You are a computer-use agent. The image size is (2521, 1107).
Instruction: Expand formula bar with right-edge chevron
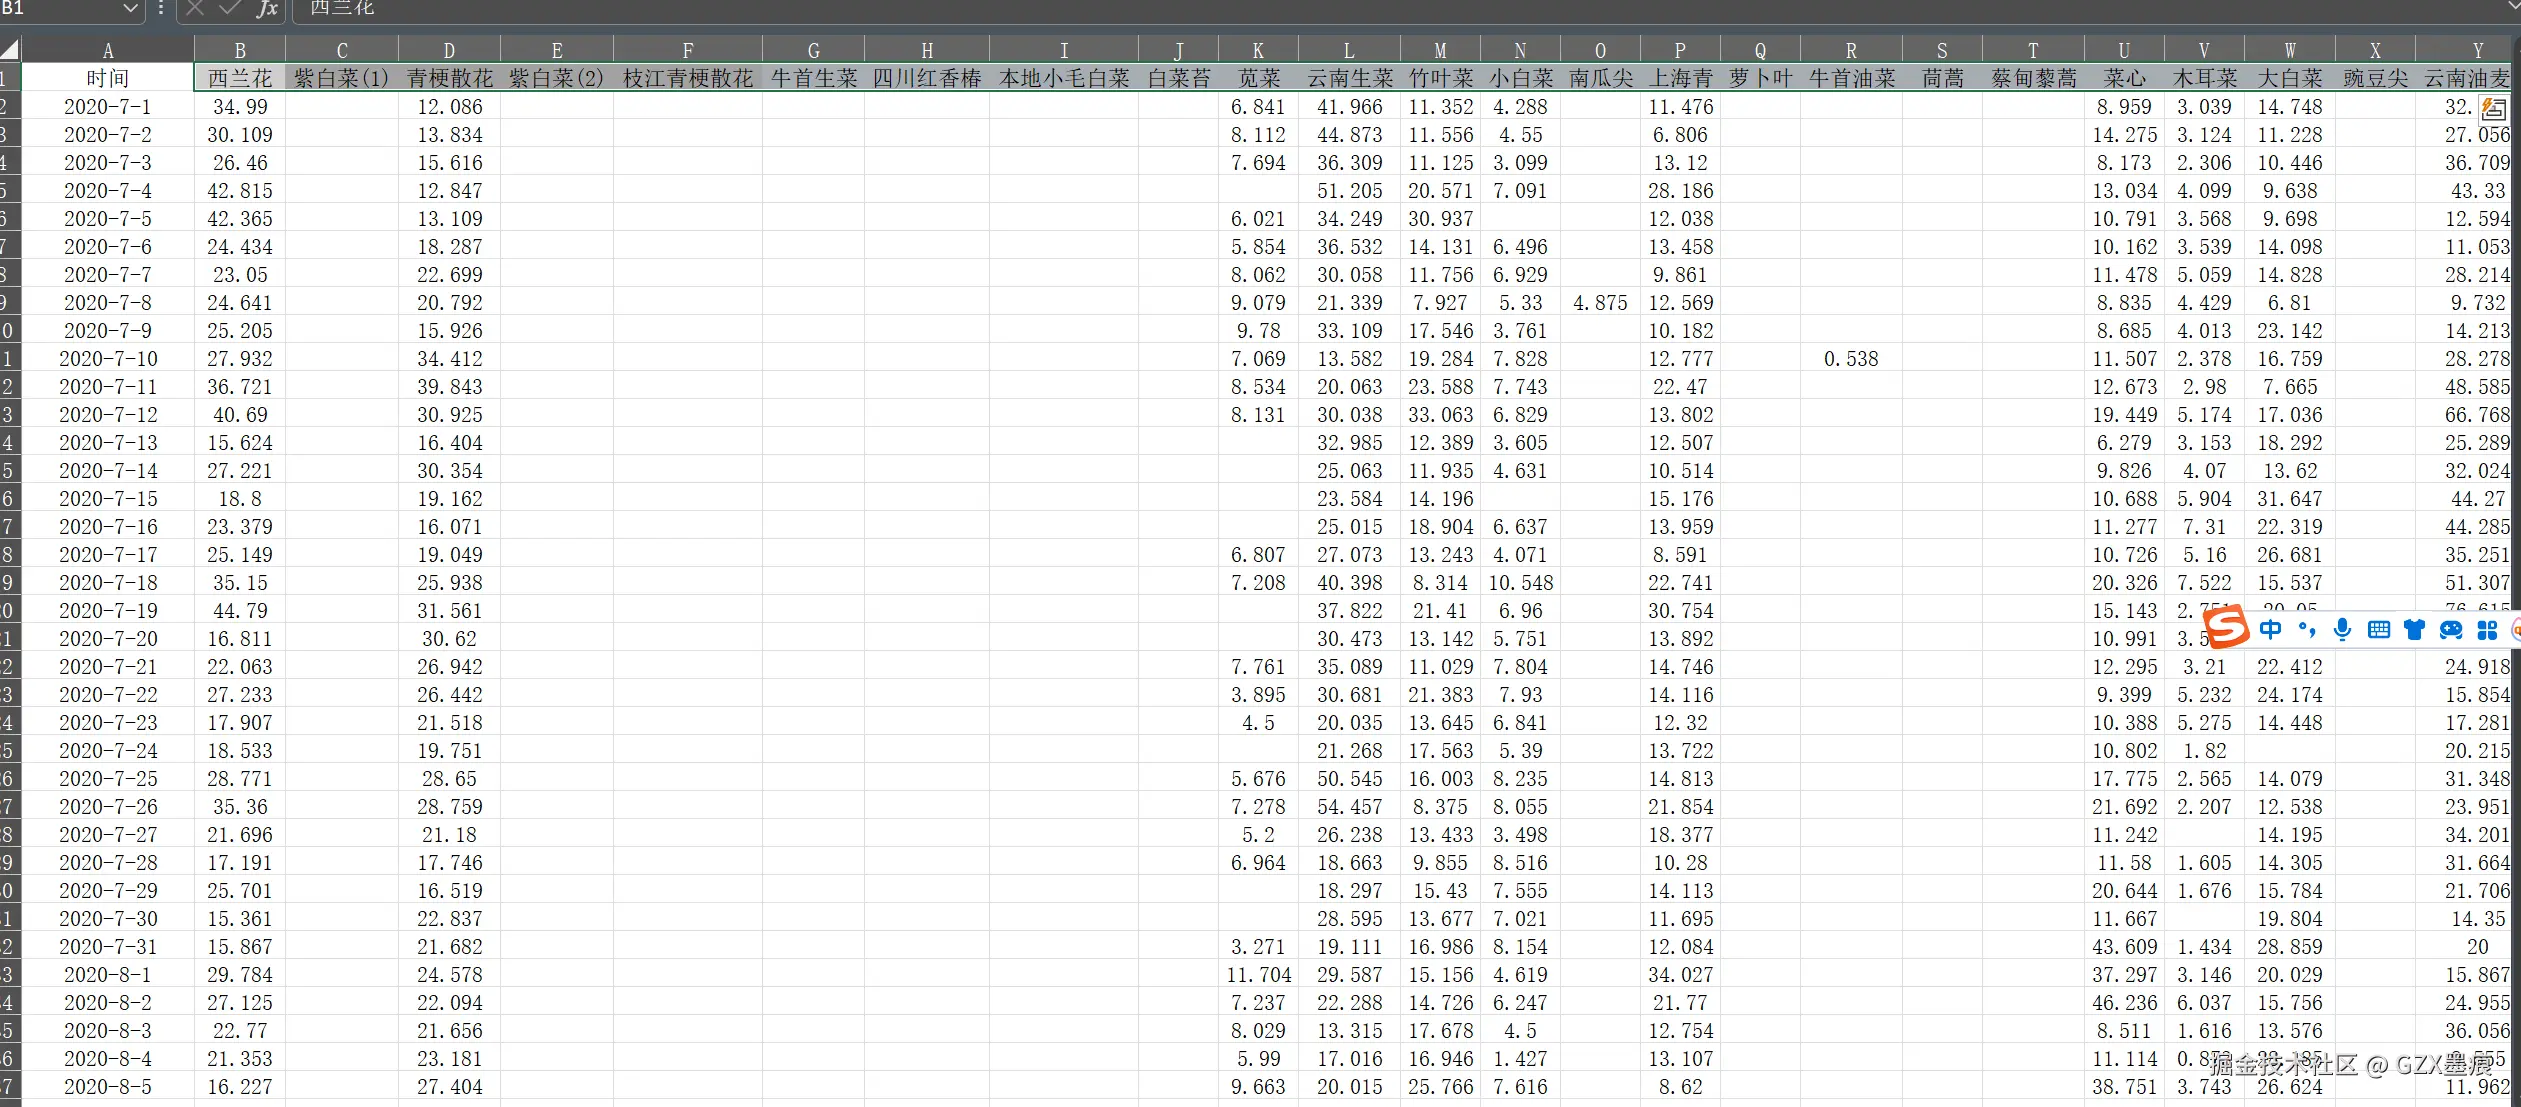pos(2513,6)
